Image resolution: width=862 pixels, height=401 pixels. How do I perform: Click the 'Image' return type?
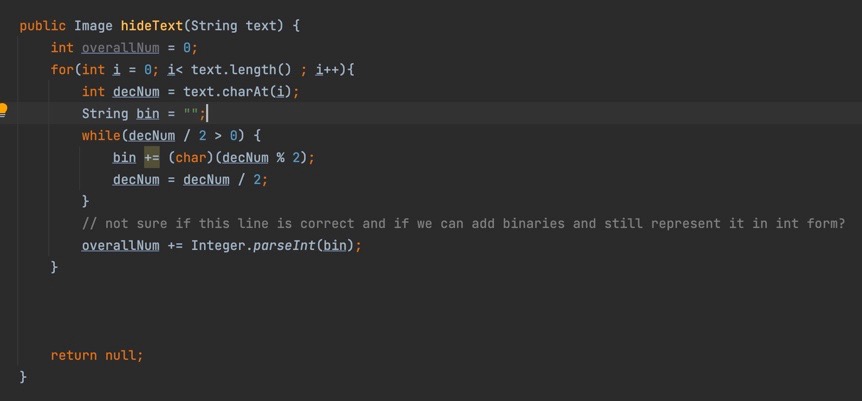point(93,25)
